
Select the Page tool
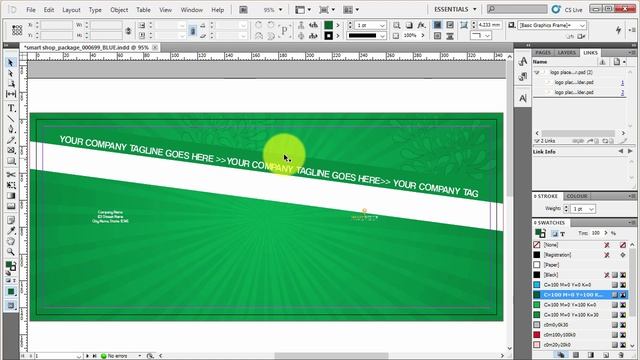[x=11, y=84]
